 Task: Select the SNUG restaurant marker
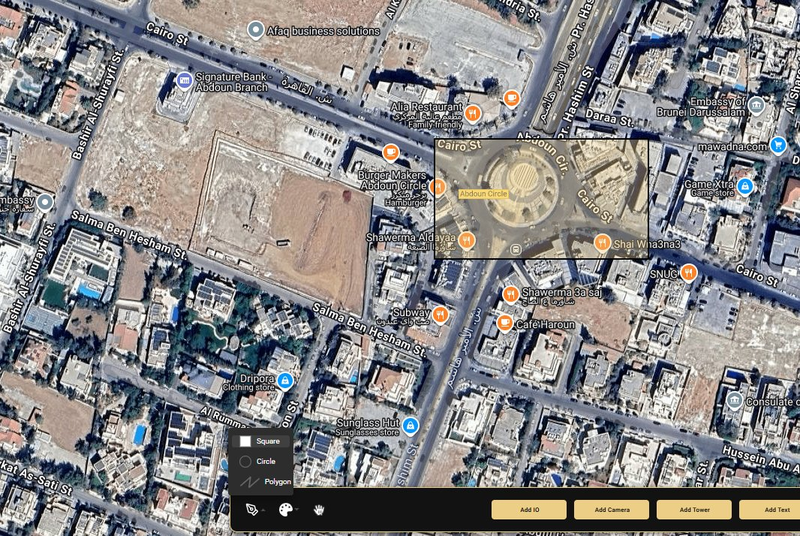[688, 273]
